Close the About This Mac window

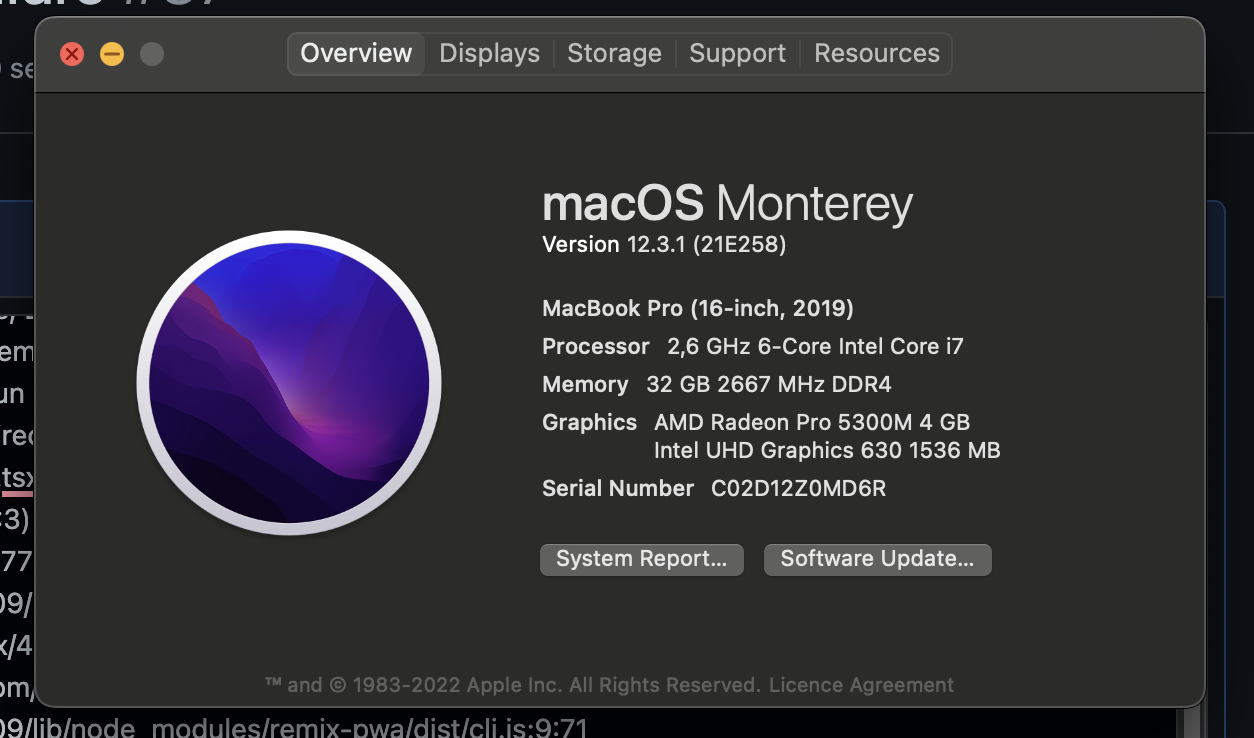tap(72, 55)
